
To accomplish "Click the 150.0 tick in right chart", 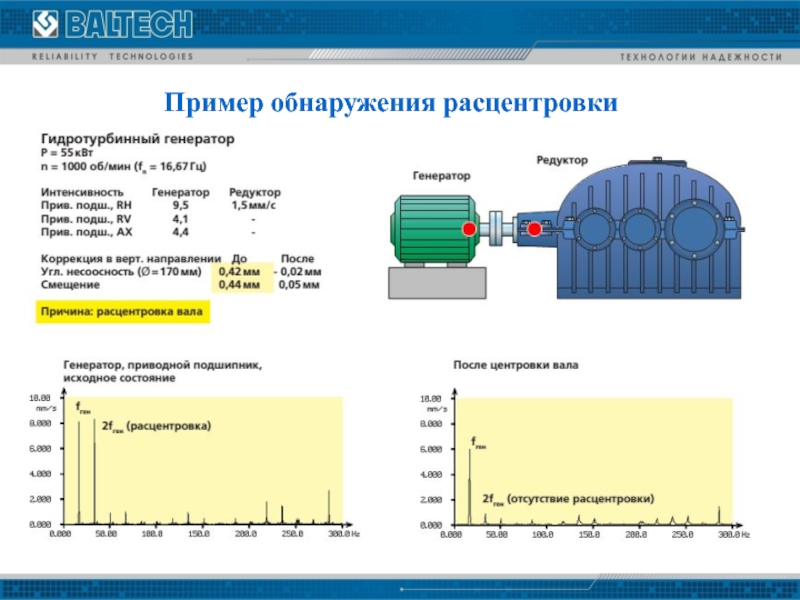I will [x=589, y=534].
